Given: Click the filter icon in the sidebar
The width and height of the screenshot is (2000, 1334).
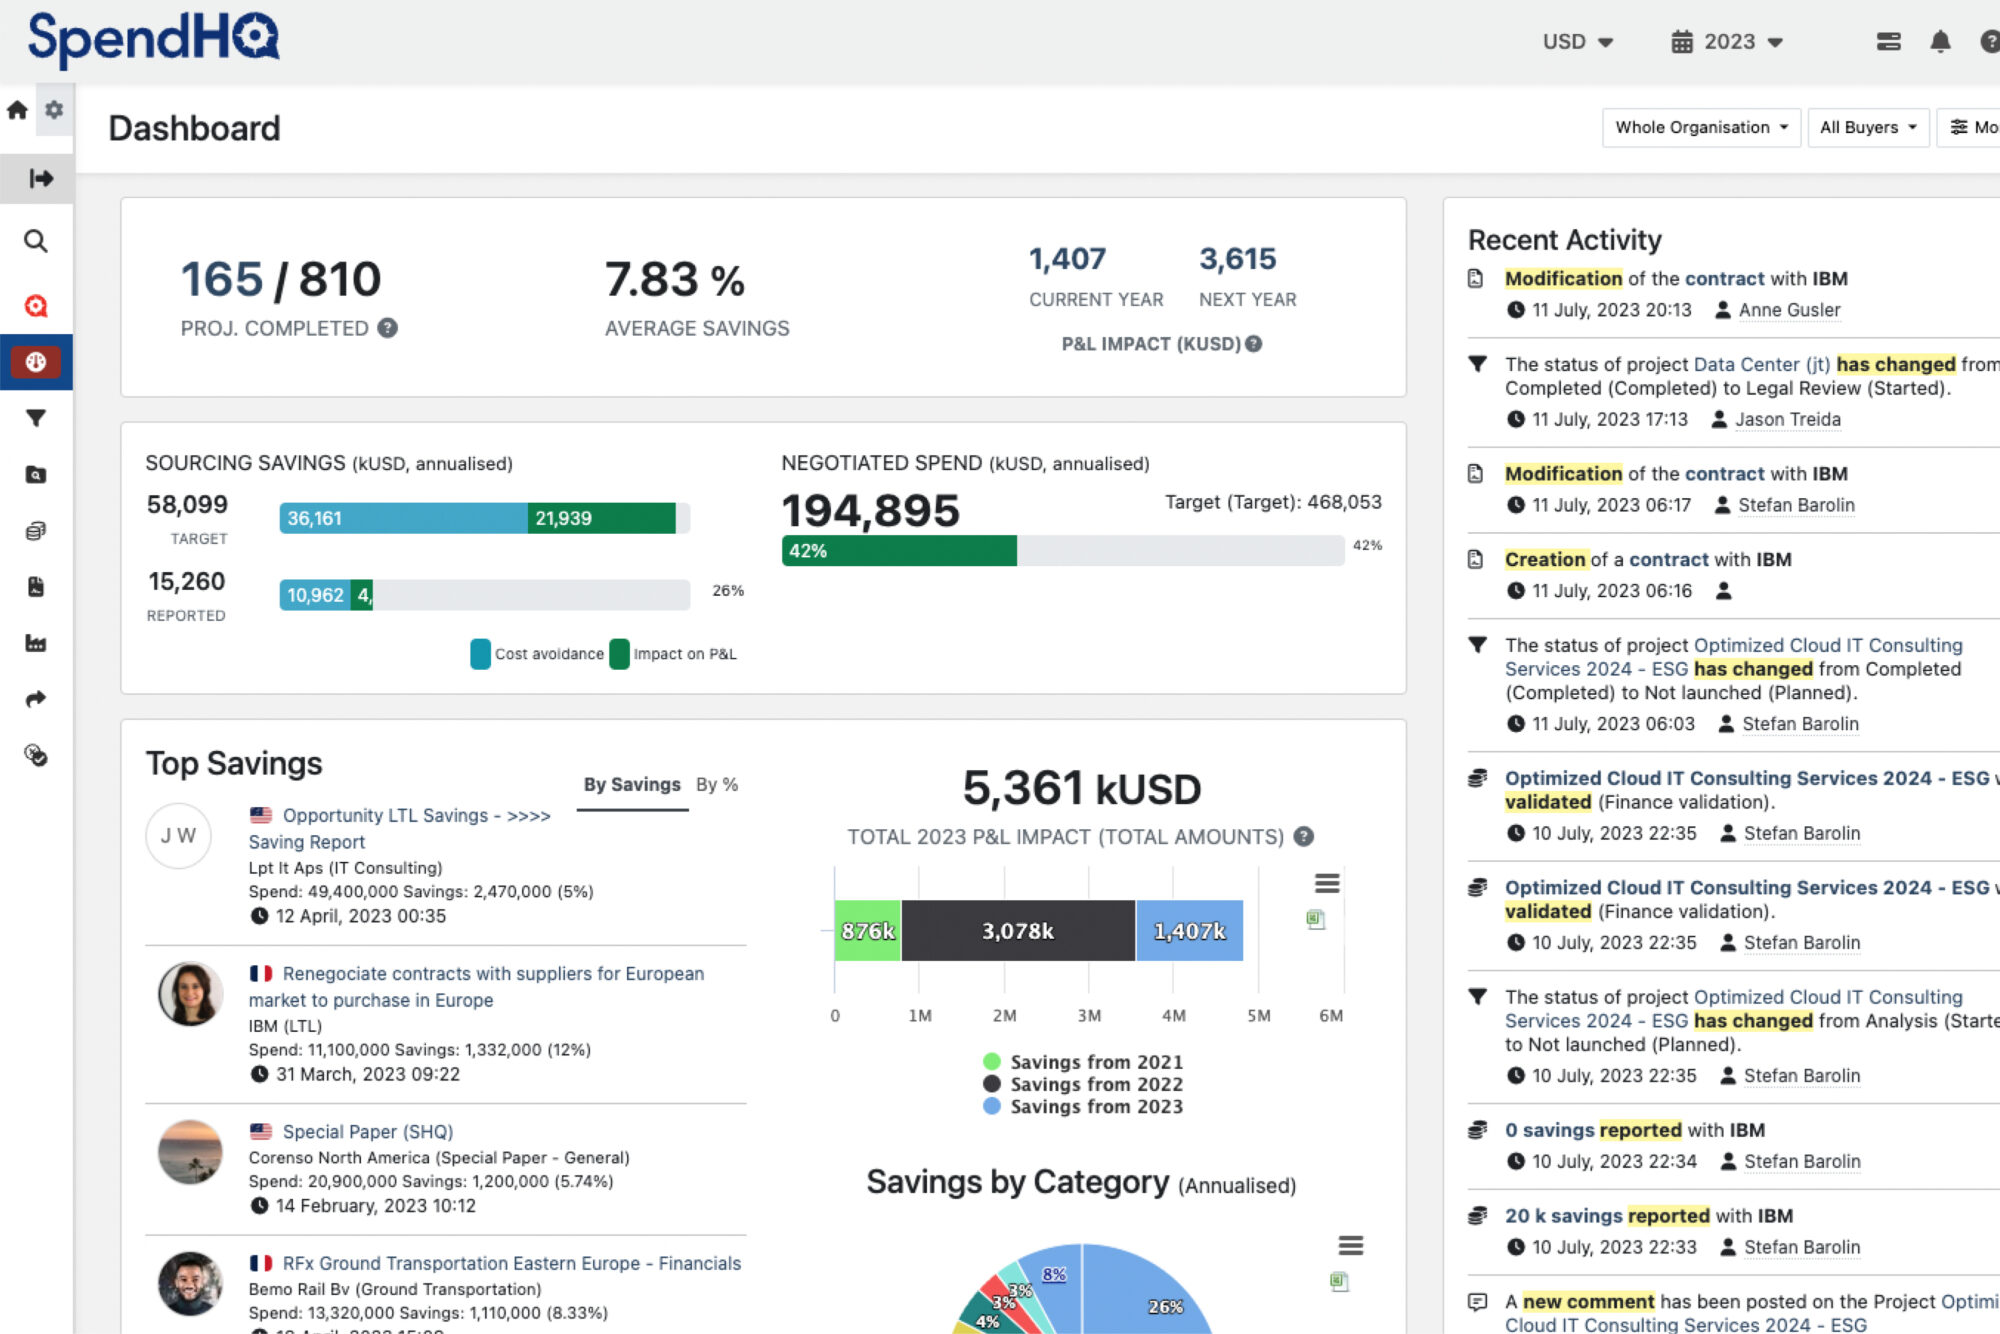Looking at the screenshot, I should (37, 419).
